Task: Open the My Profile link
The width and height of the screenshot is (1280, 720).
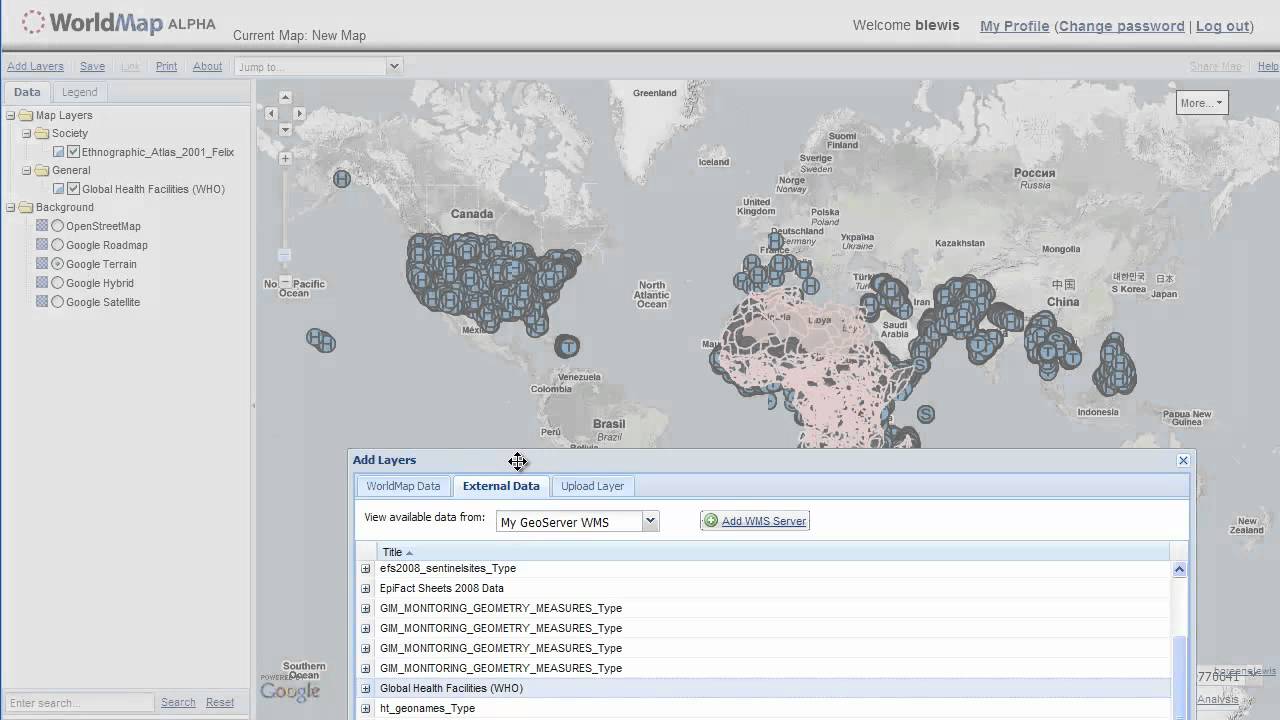Action: pos(1014,26)
